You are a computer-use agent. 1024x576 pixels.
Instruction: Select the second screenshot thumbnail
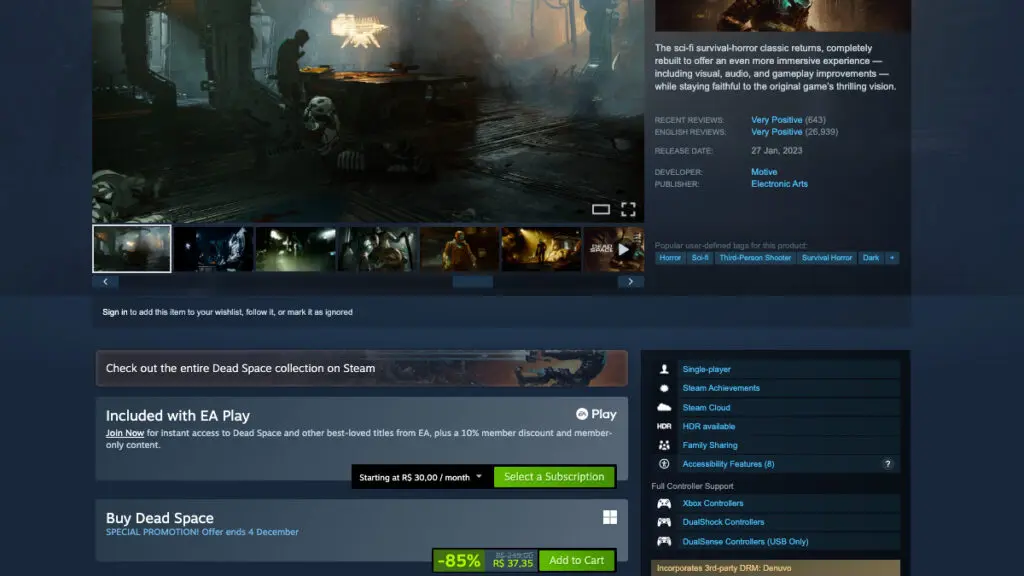tap(213, 248)
